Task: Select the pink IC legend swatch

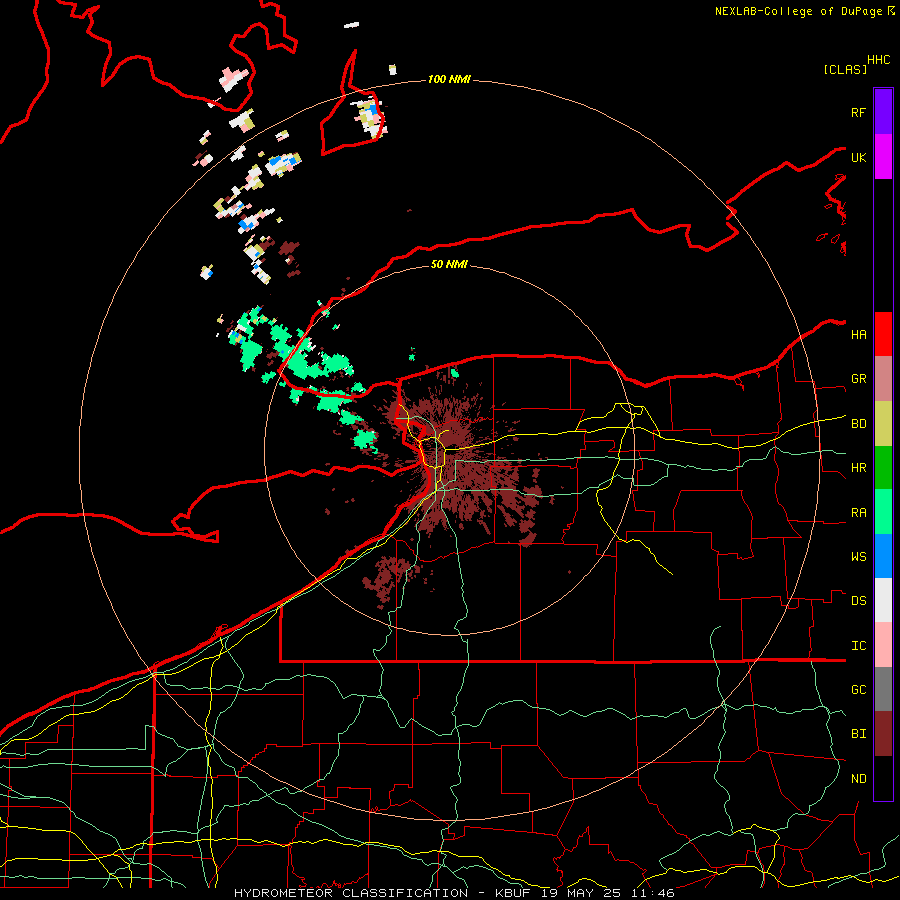Action: pos(883,645)
